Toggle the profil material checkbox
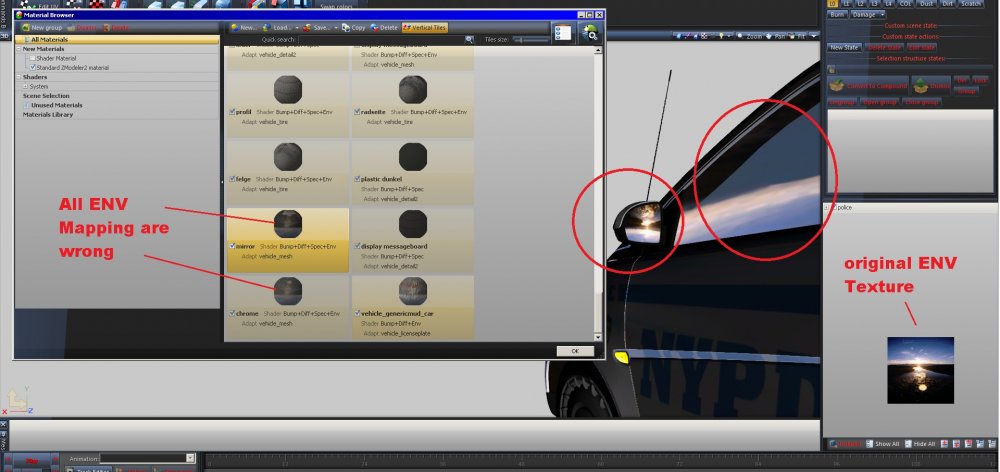 pyautogui.click(x=232, y=112)
